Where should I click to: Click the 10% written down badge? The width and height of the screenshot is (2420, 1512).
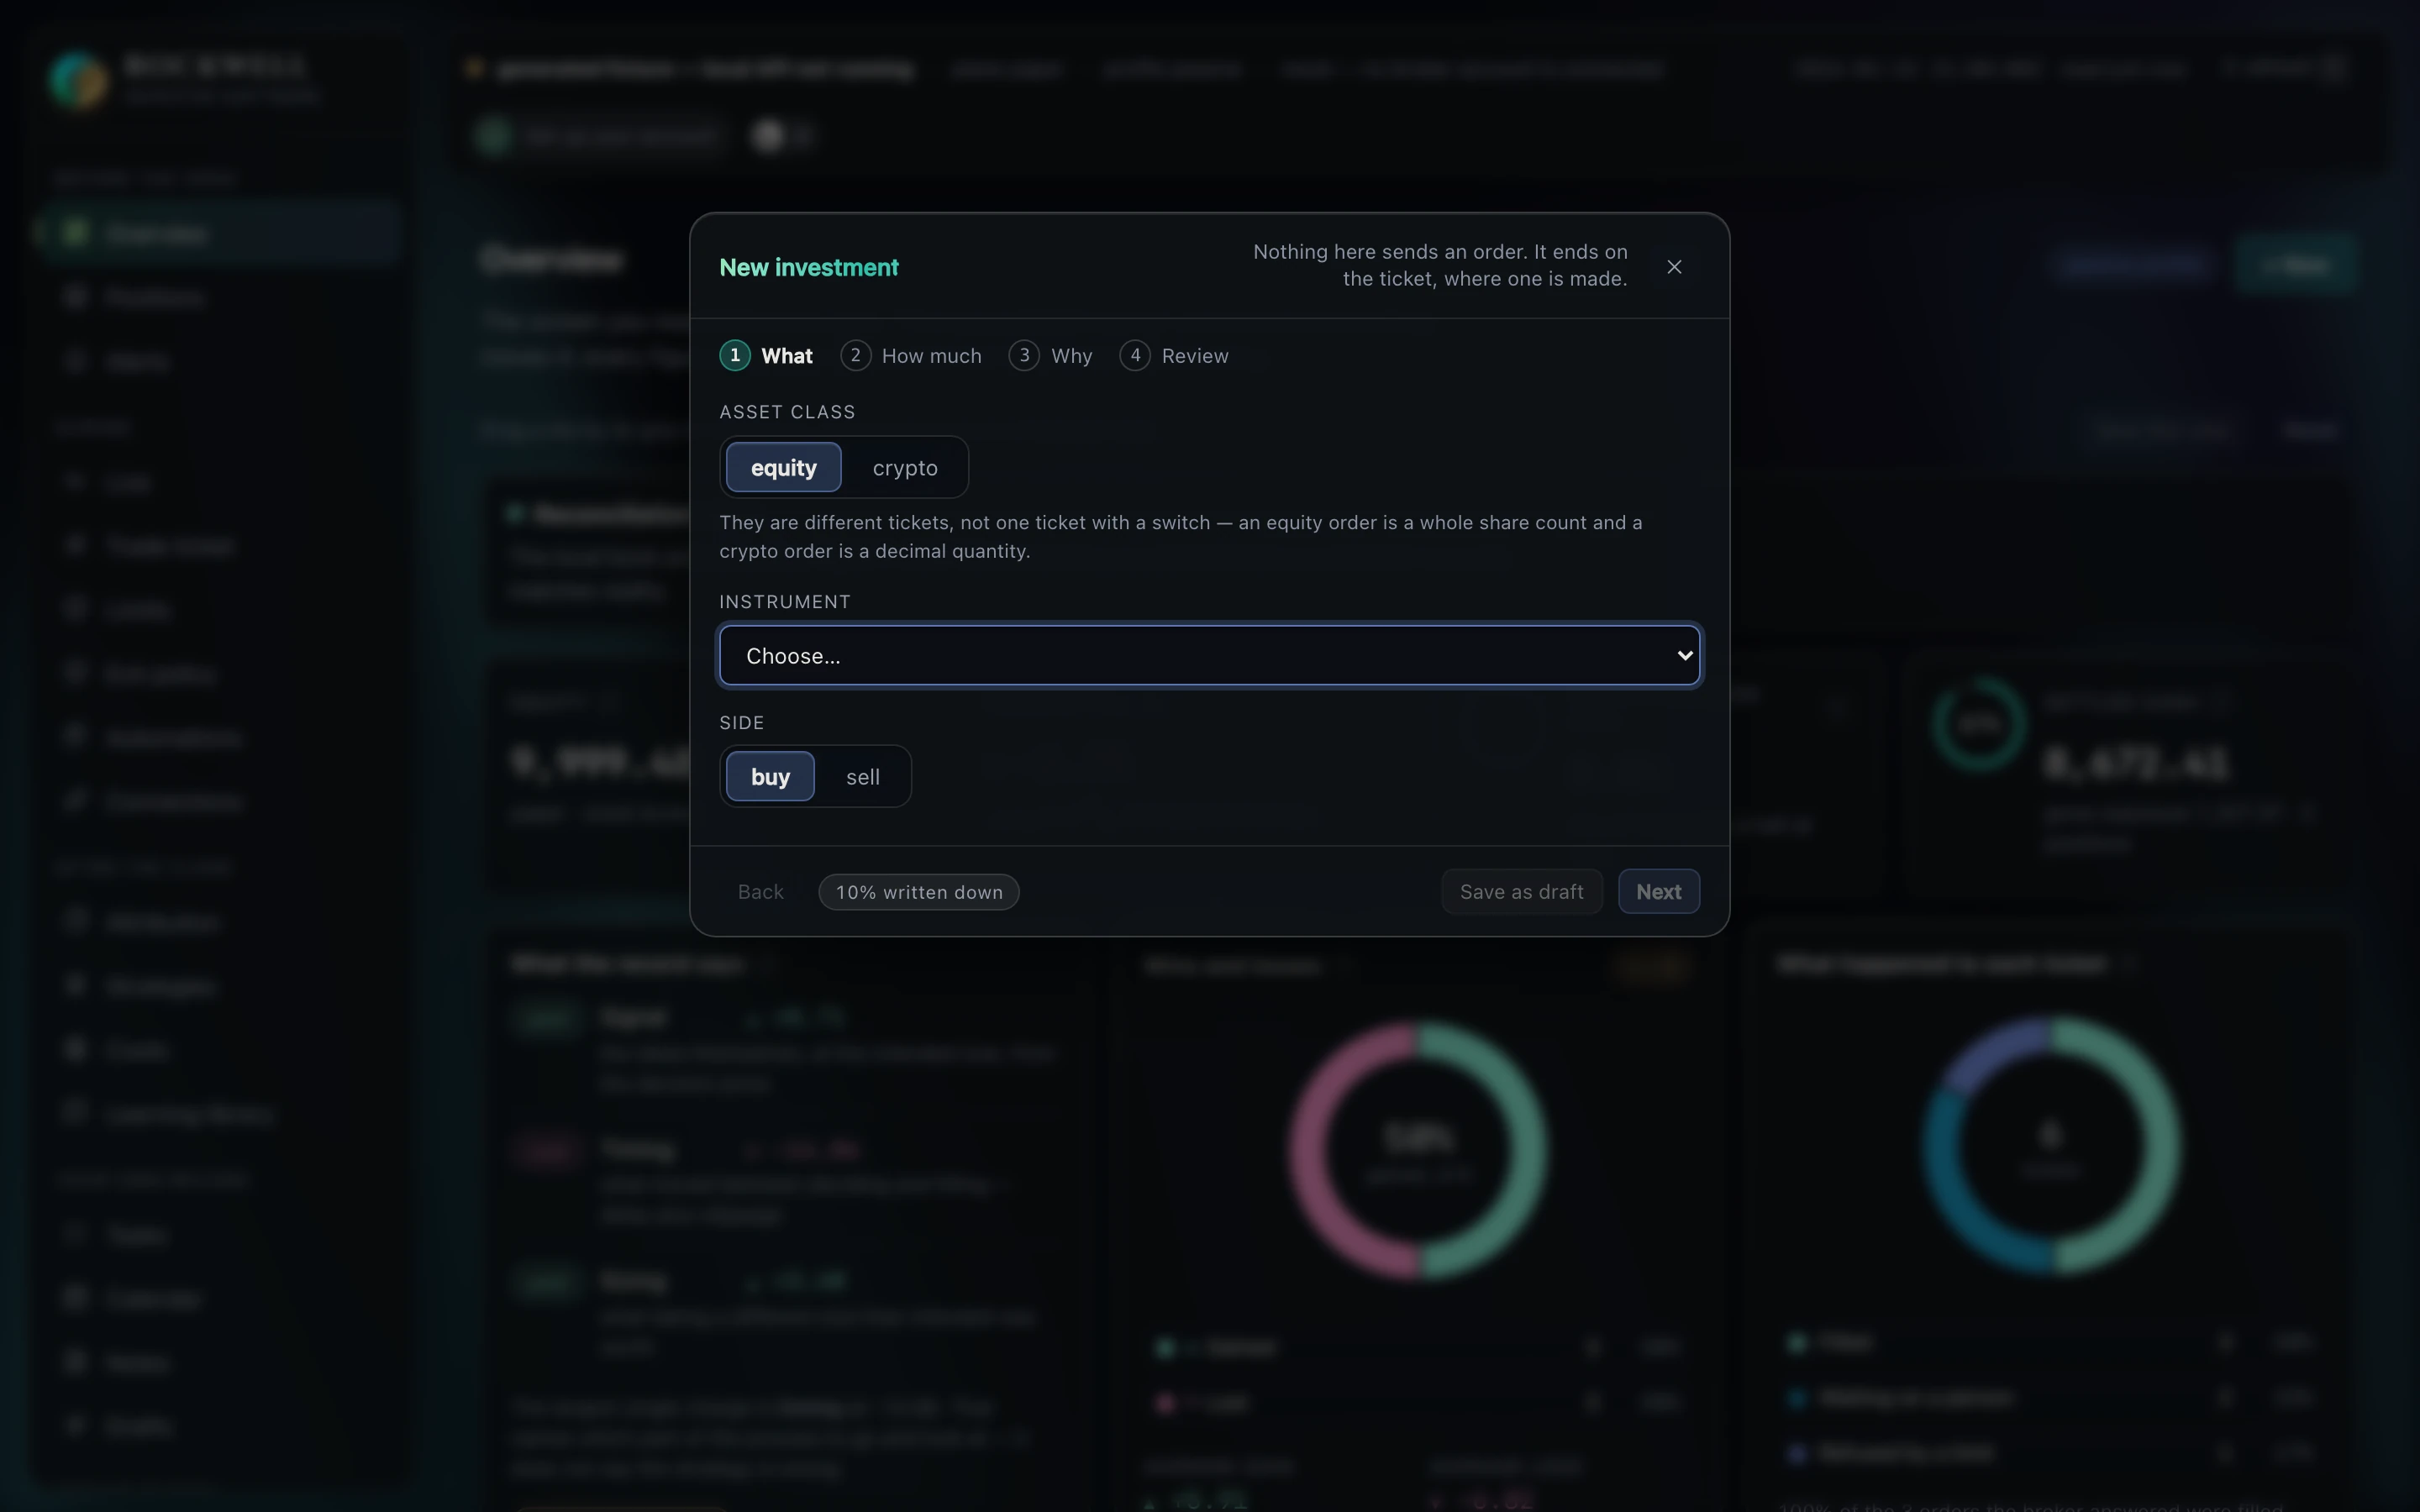click(918, 892)
